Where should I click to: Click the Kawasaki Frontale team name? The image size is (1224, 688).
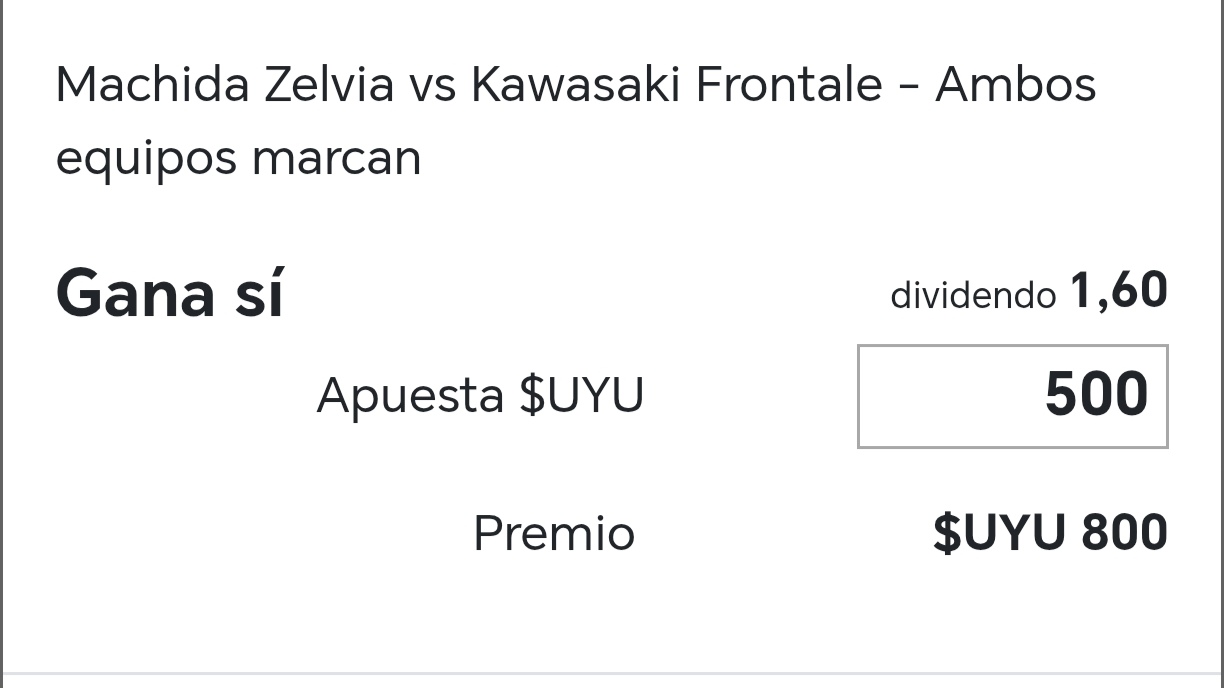677,85
